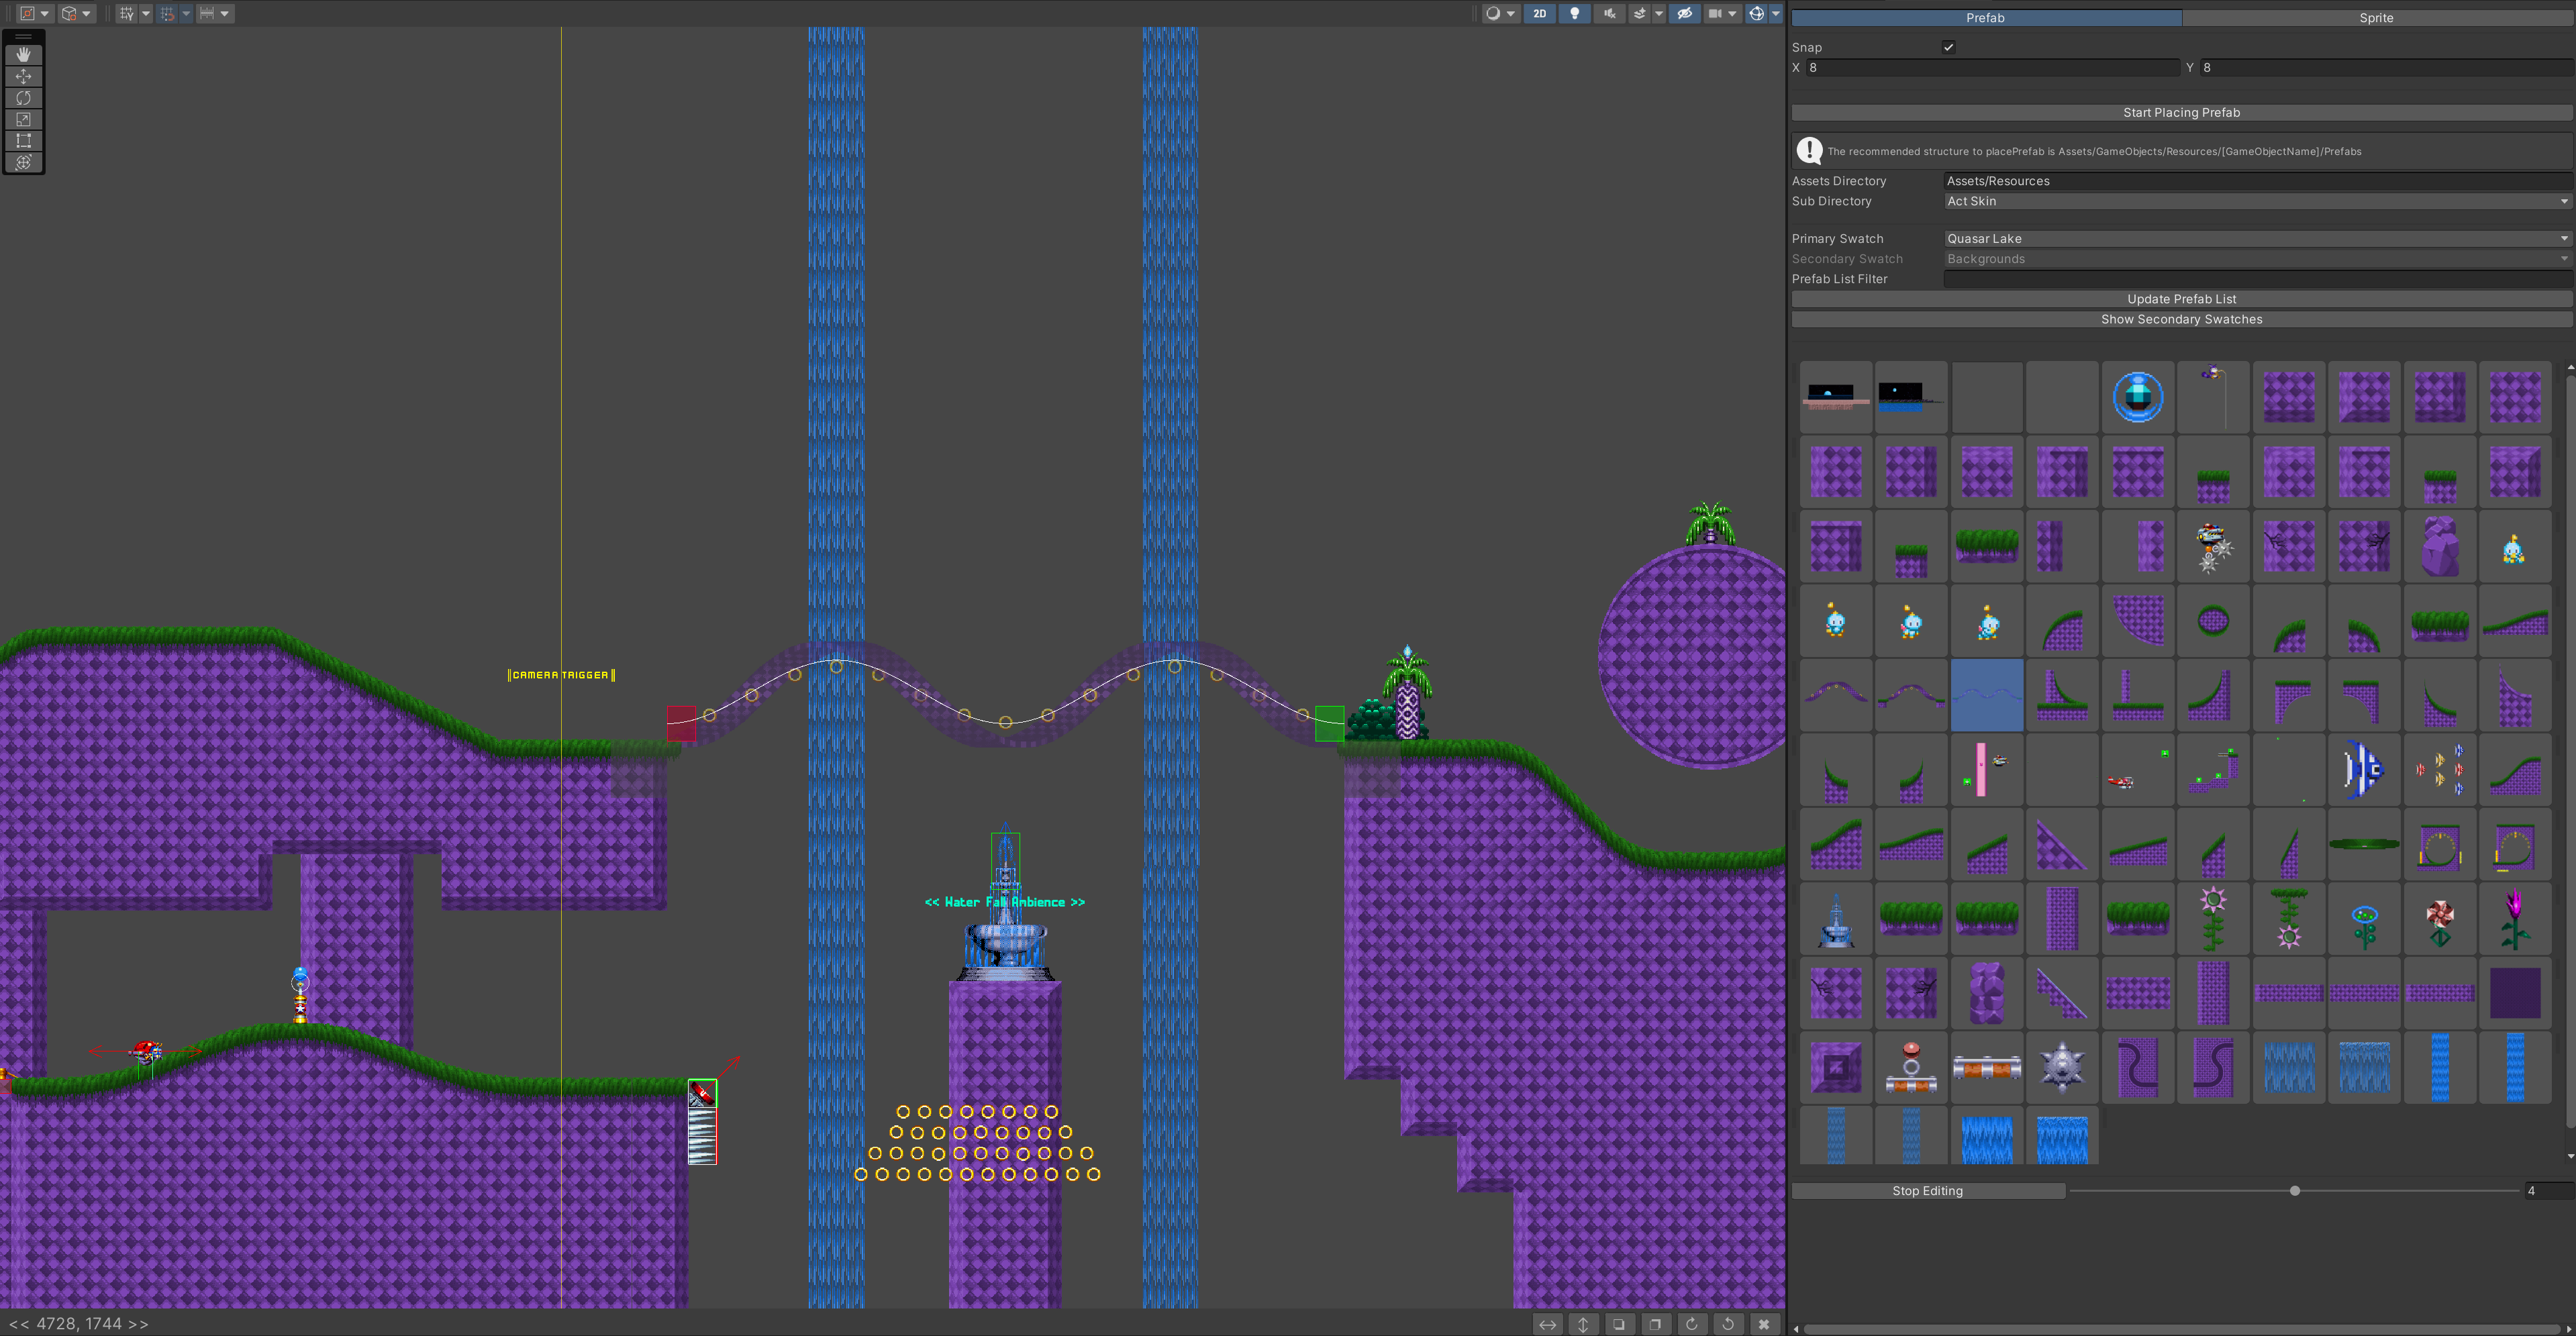Adjust the prefab thumbnail size slider
The height and width of the screenshot is (1336, 2576).
(2295, 1191)
